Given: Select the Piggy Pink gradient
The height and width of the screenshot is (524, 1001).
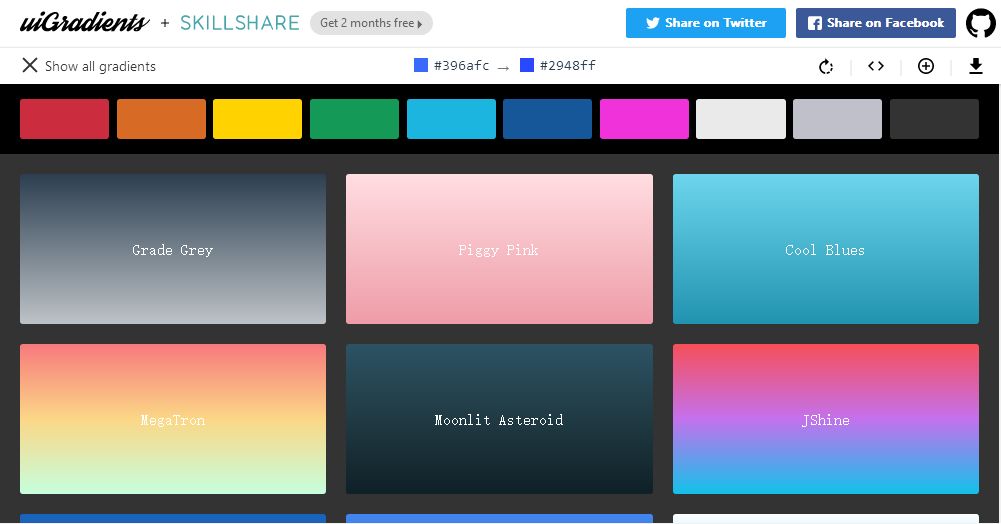Looking at the screenshot, I should pyautogui.click(x=499, y=249).
